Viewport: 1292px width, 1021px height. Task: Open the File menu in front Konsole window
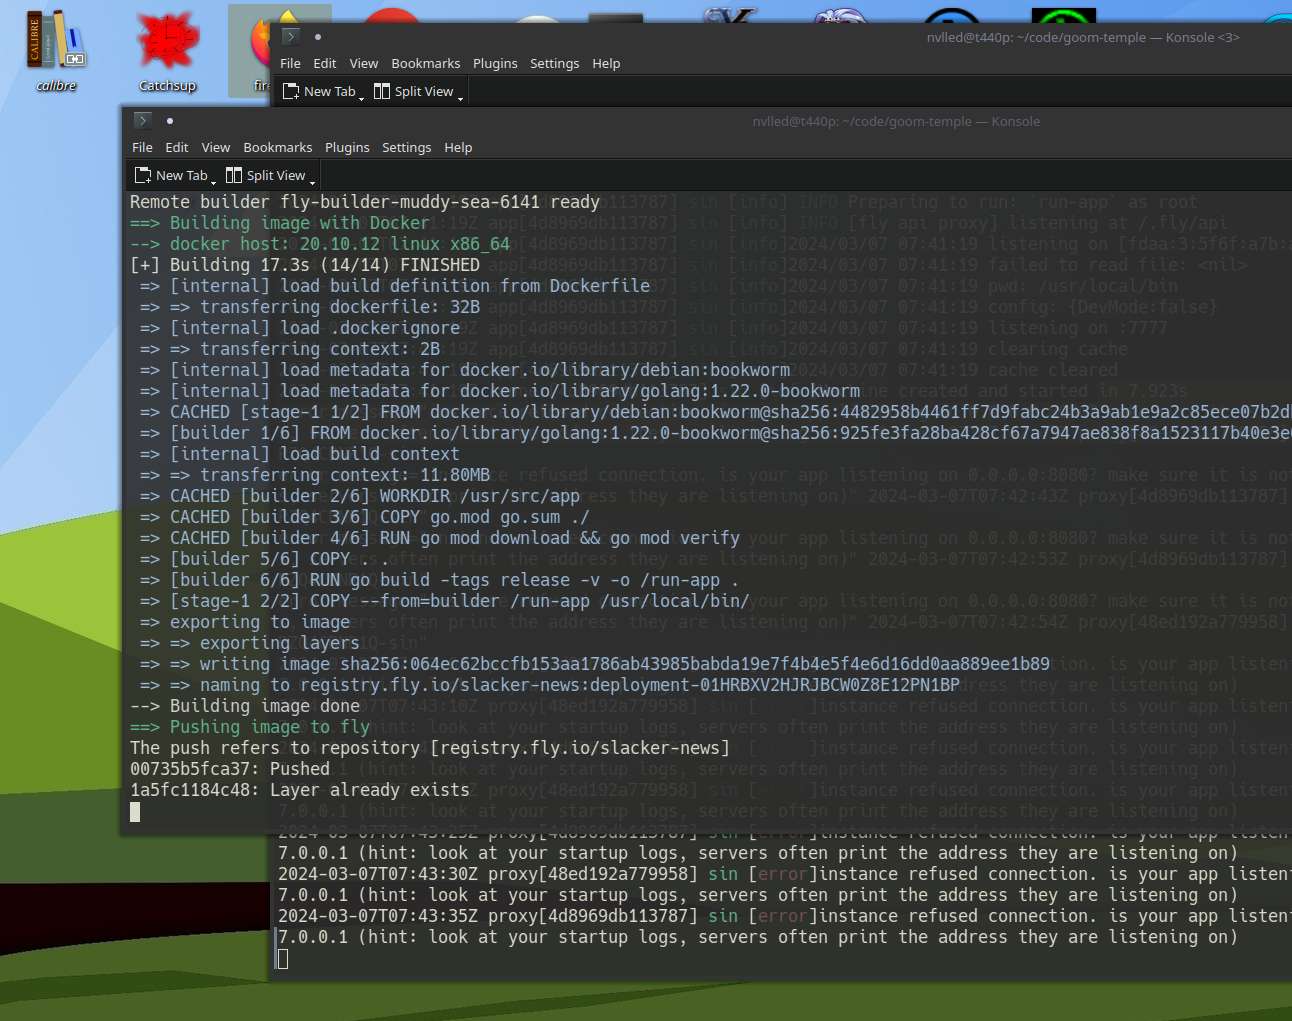pyautogui.click(x=142, y=147)
